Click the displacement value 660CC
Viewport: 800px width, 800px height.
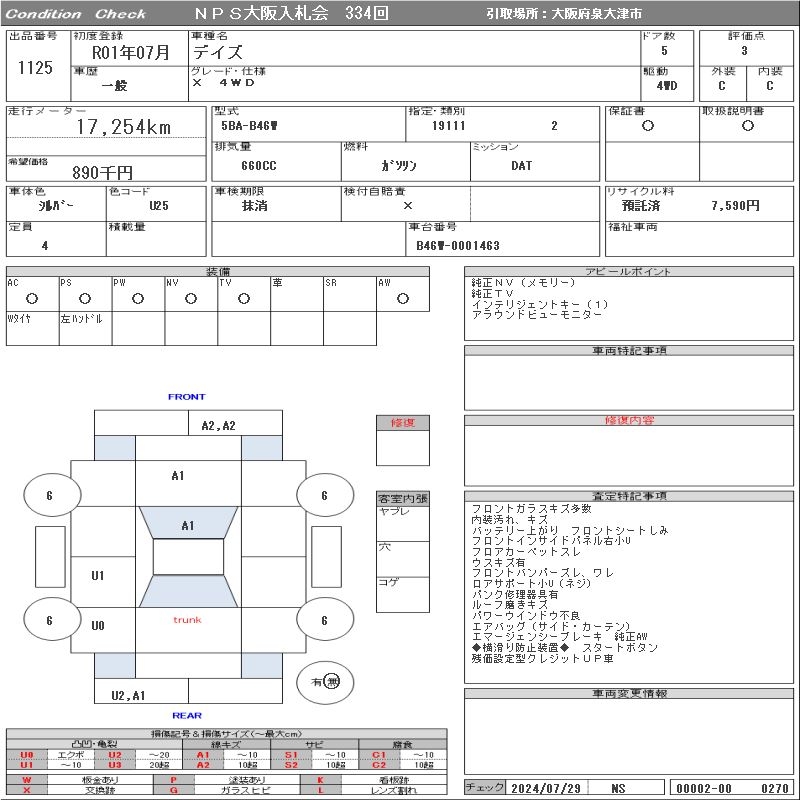tap(259, 166)
